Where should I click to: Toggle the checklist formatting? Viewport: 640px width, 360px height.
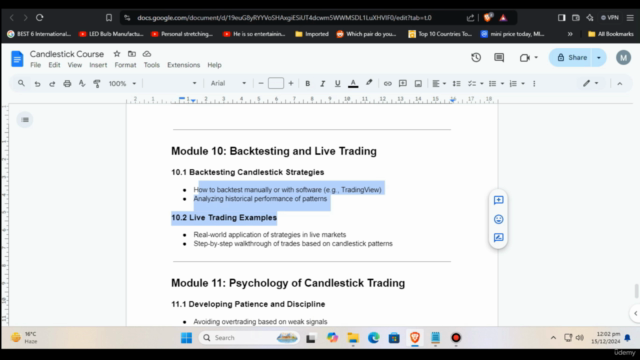[x=472, y=84]
